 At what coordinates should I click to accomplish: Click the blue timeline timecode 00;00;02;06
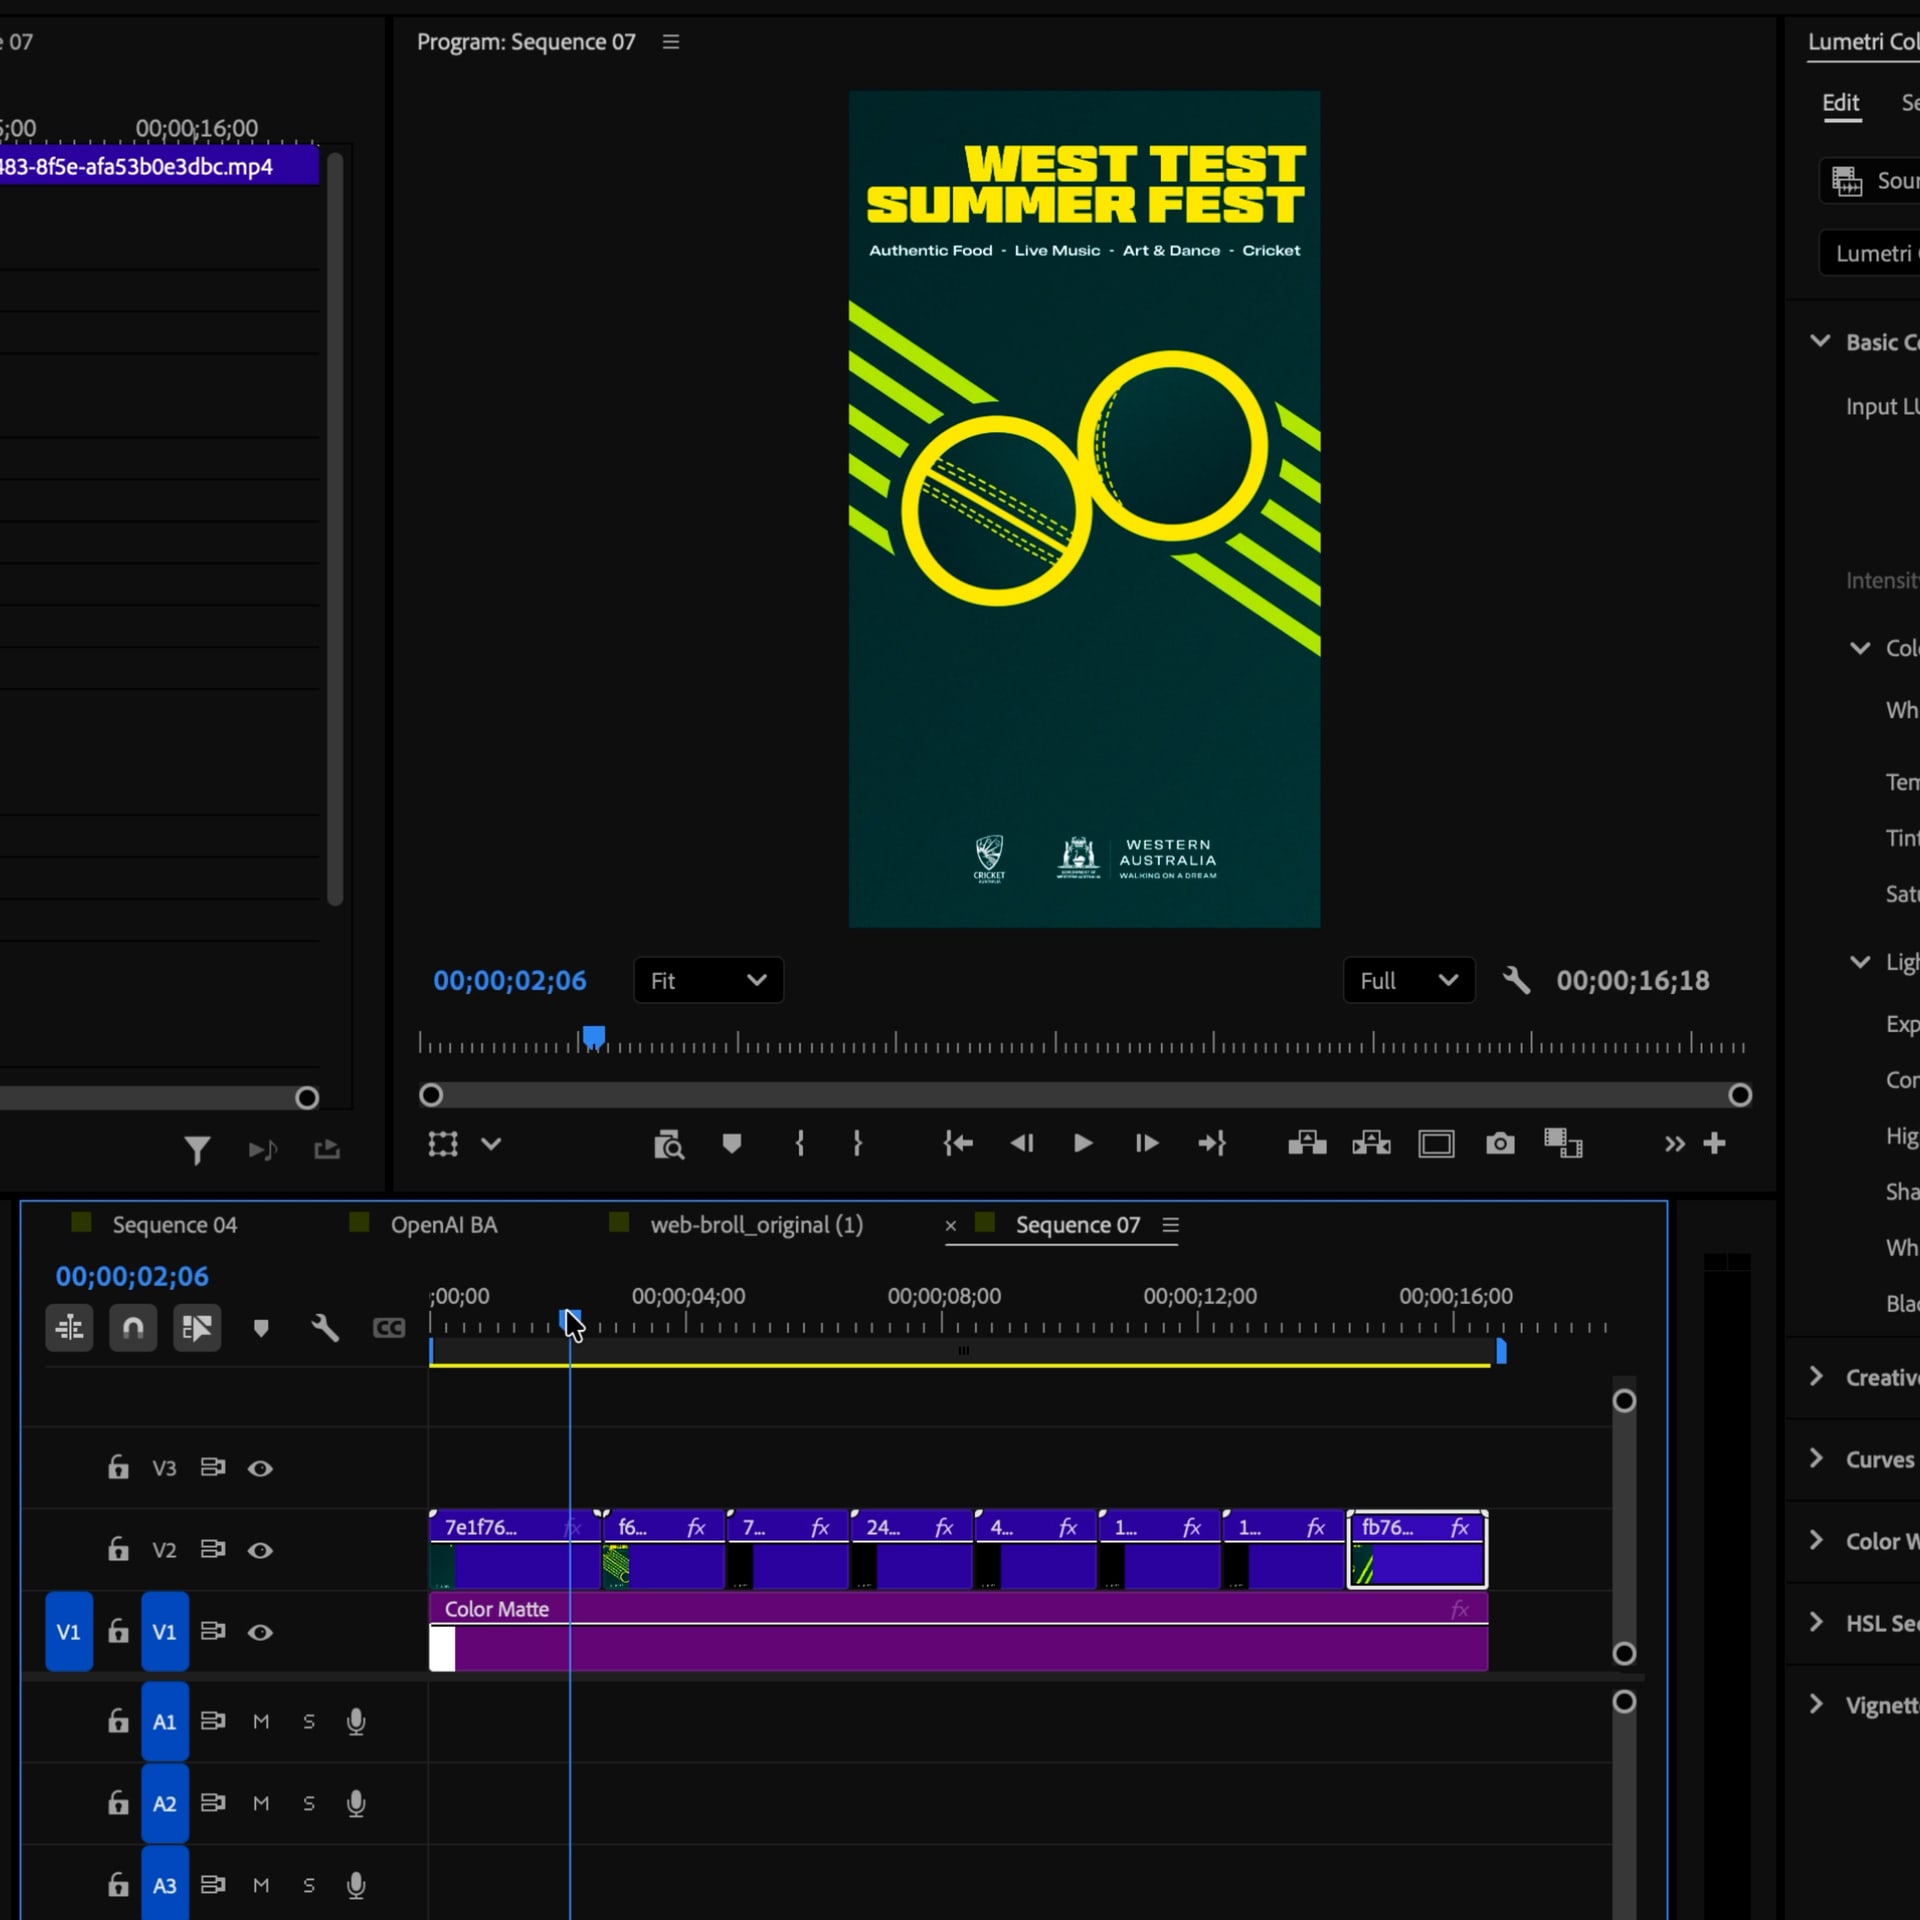[x=132, y=1276]
